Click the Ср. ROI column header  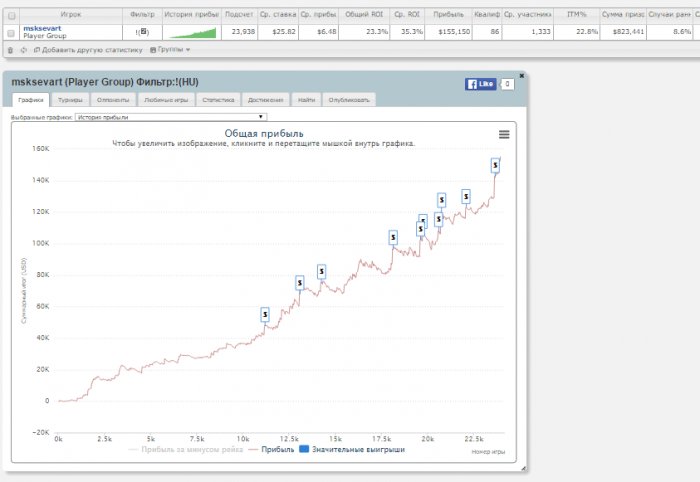click(407, 15)
